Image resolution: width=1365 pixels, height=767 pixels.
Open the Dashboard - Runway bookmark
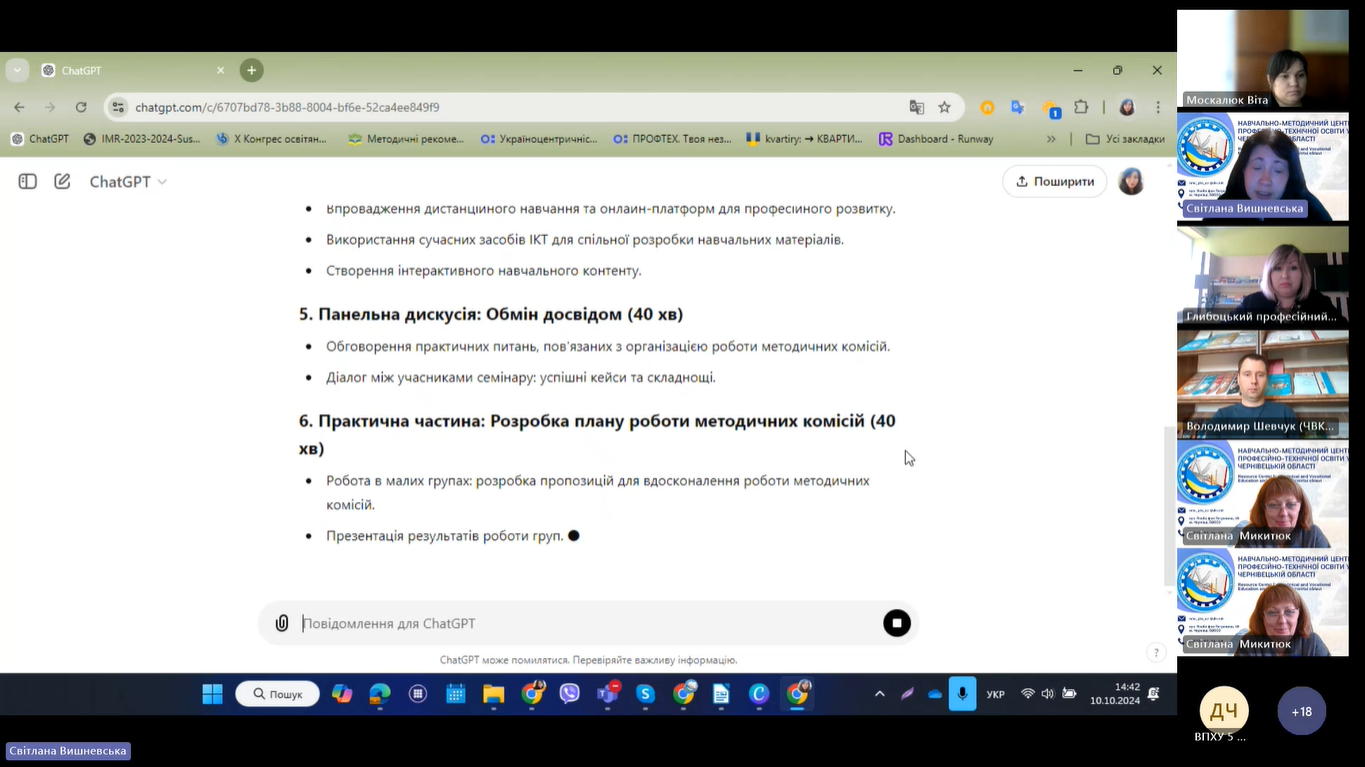point(935,139)
